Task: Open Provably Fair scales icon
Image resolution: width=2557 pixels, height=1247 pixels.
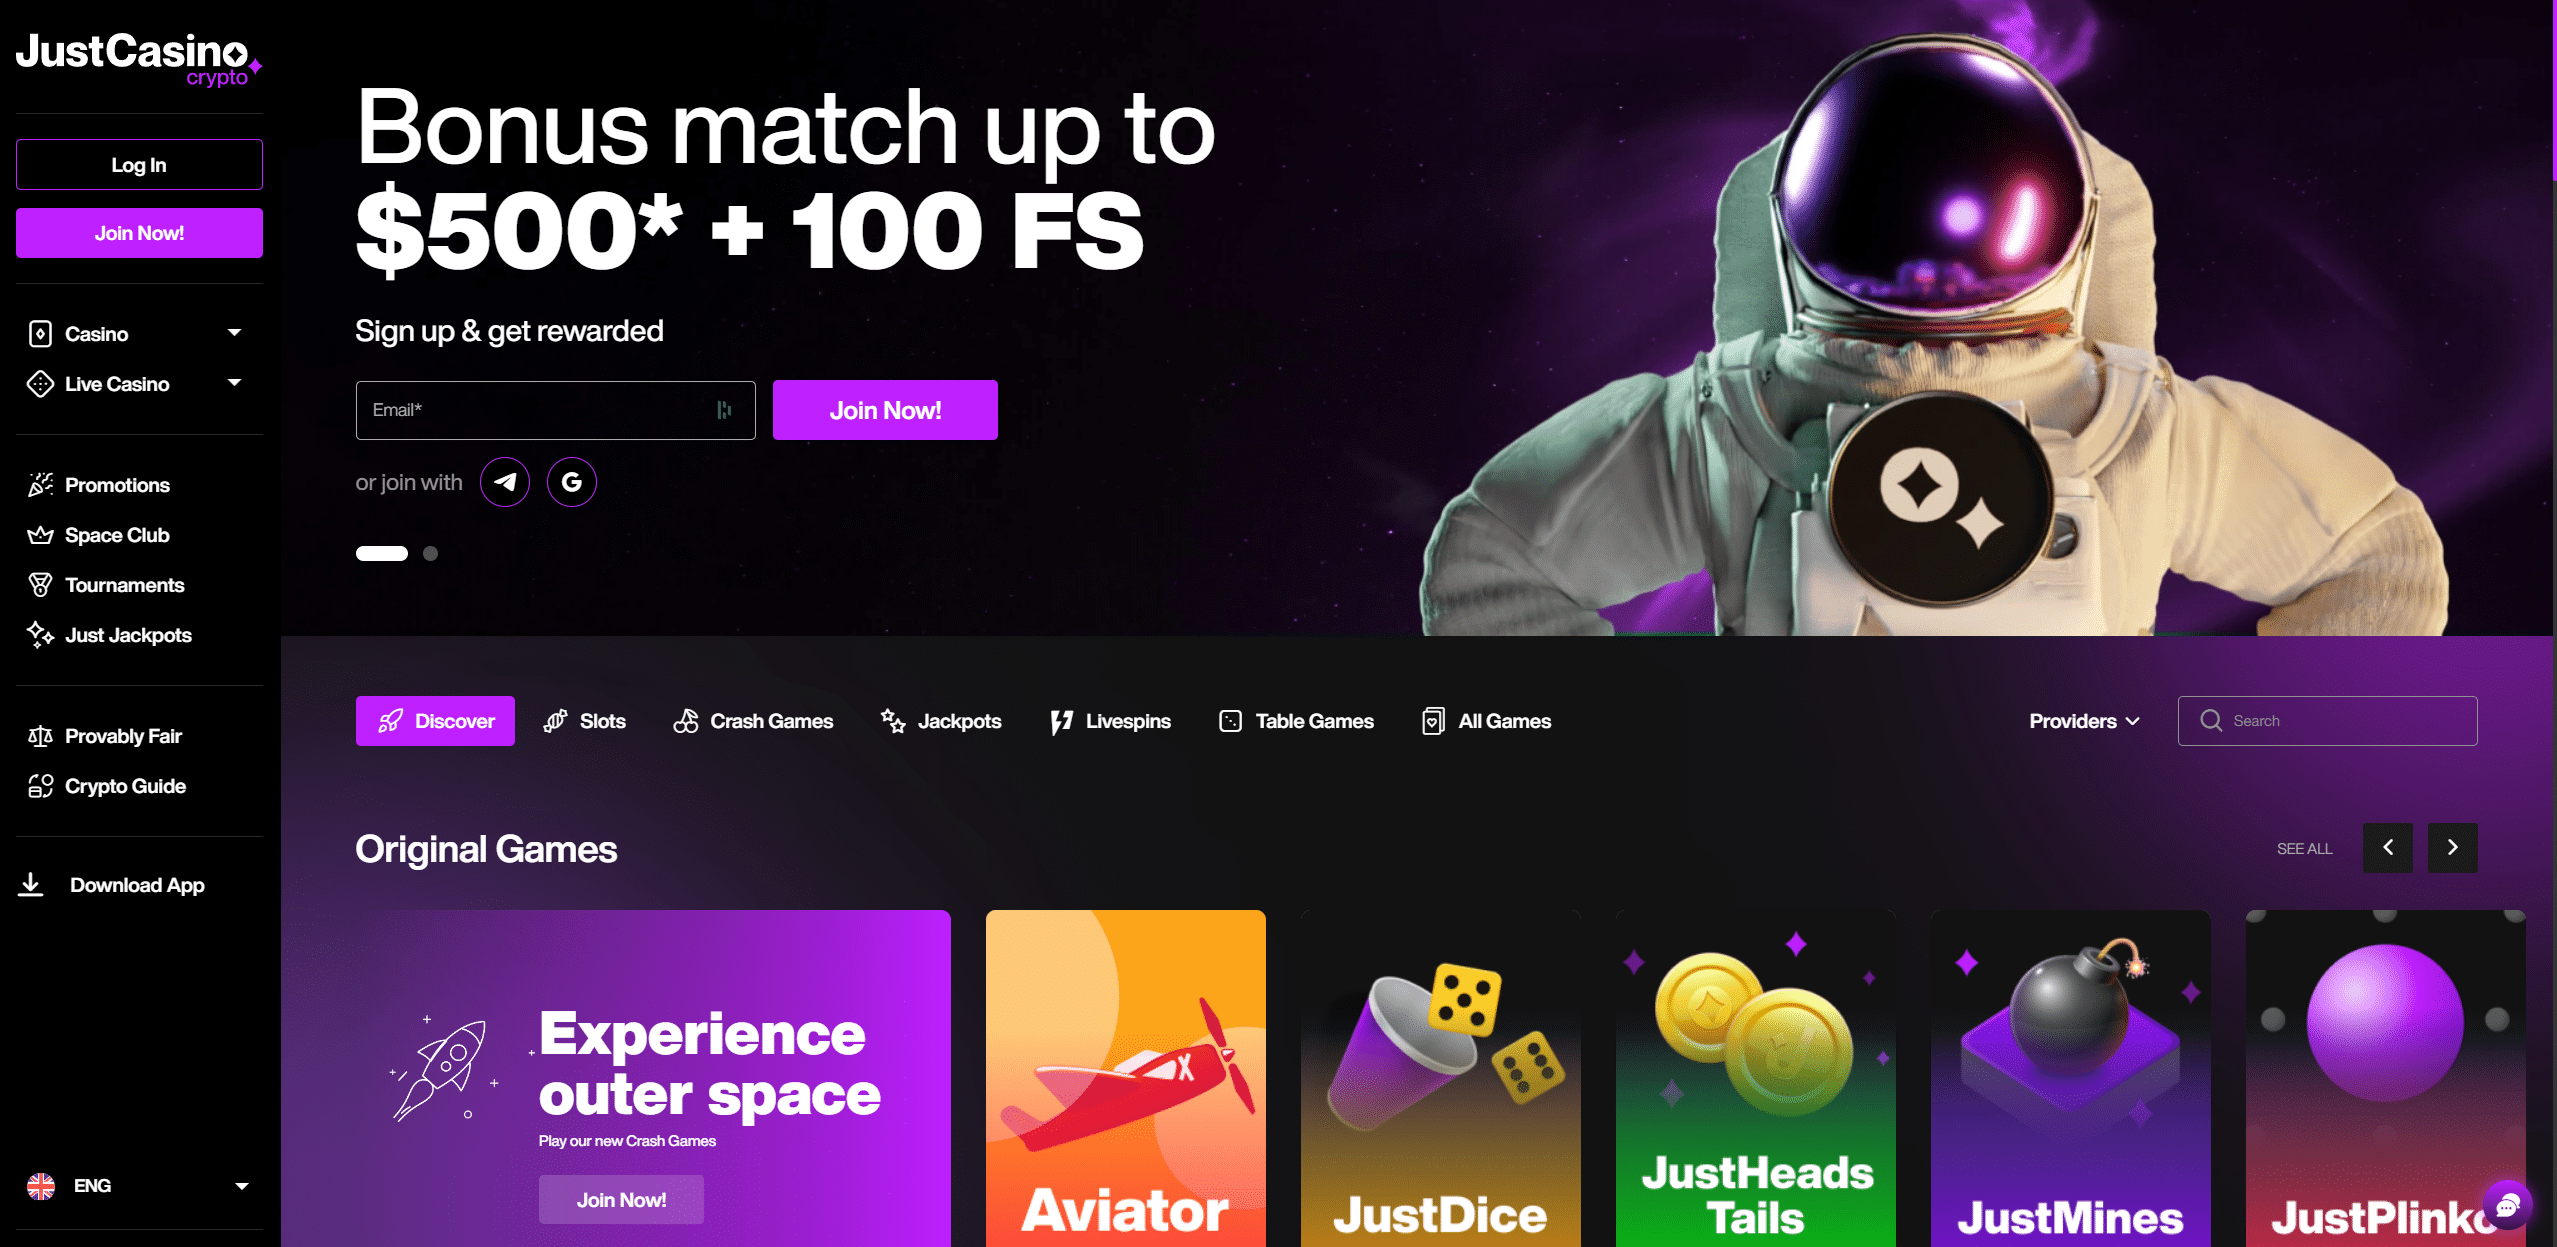Action: (40, 736)
